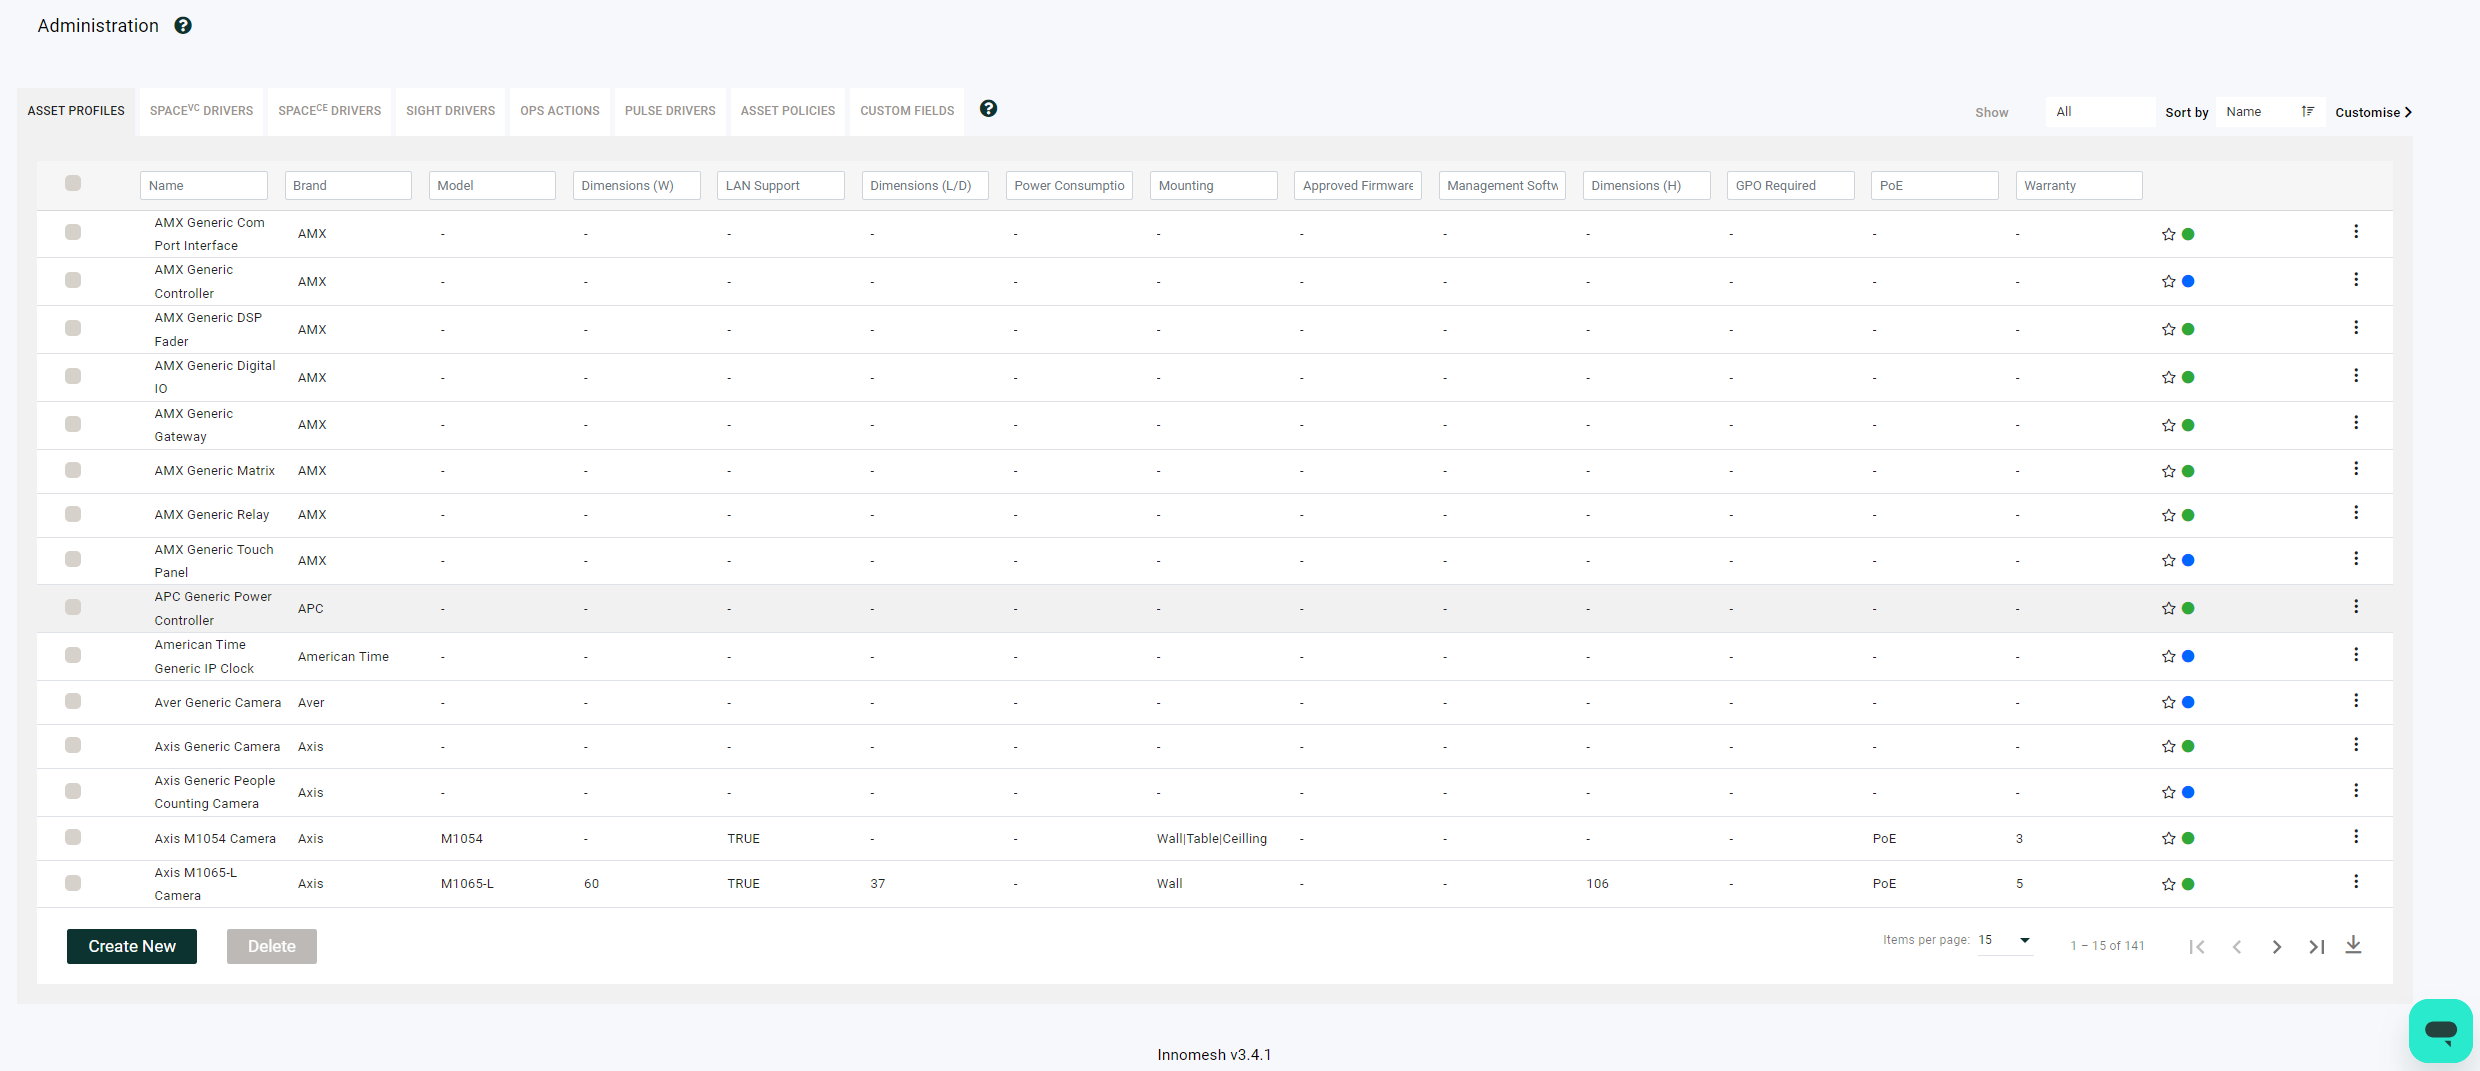This screenshot has height=1071, width=2480.
Task: Go to next page of results
Action: (x=2277, y=947)
